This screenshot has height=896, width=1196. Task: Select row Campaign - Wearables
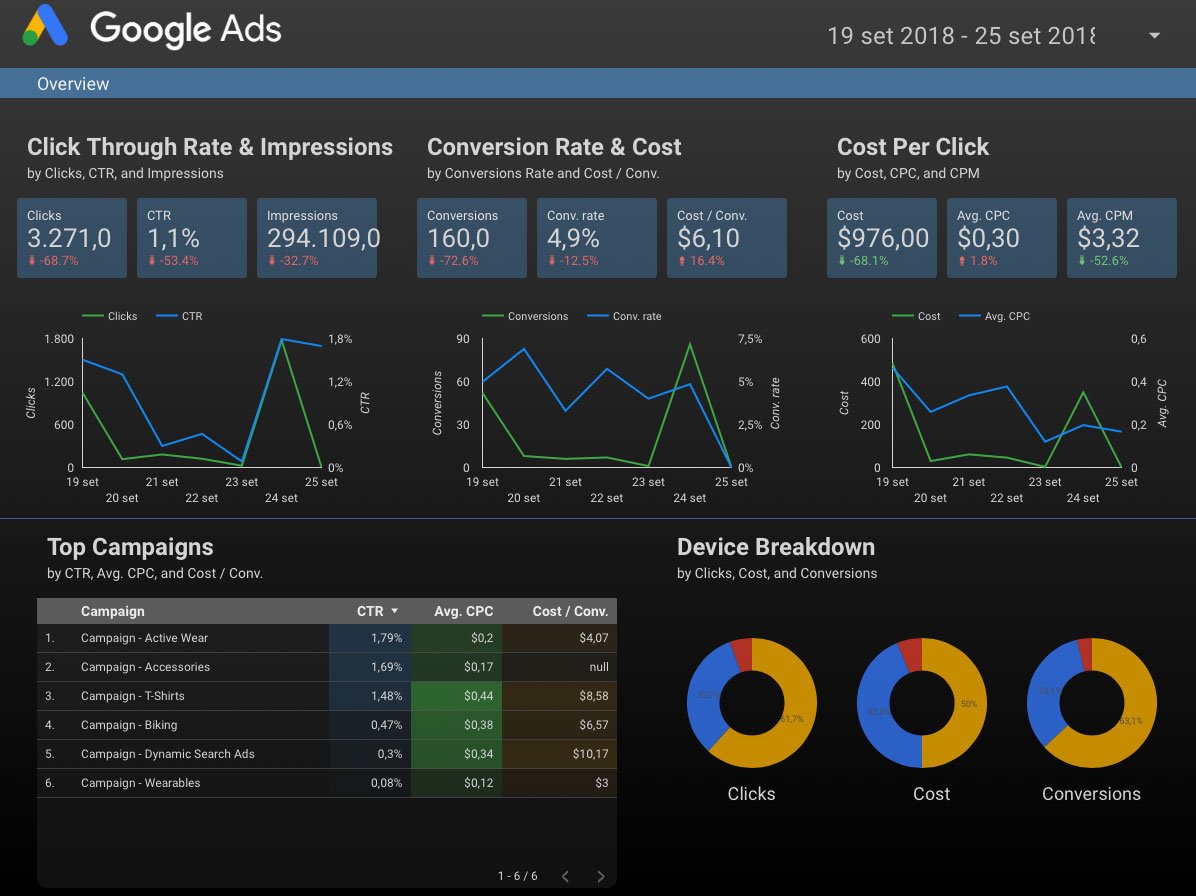[326, 782]
